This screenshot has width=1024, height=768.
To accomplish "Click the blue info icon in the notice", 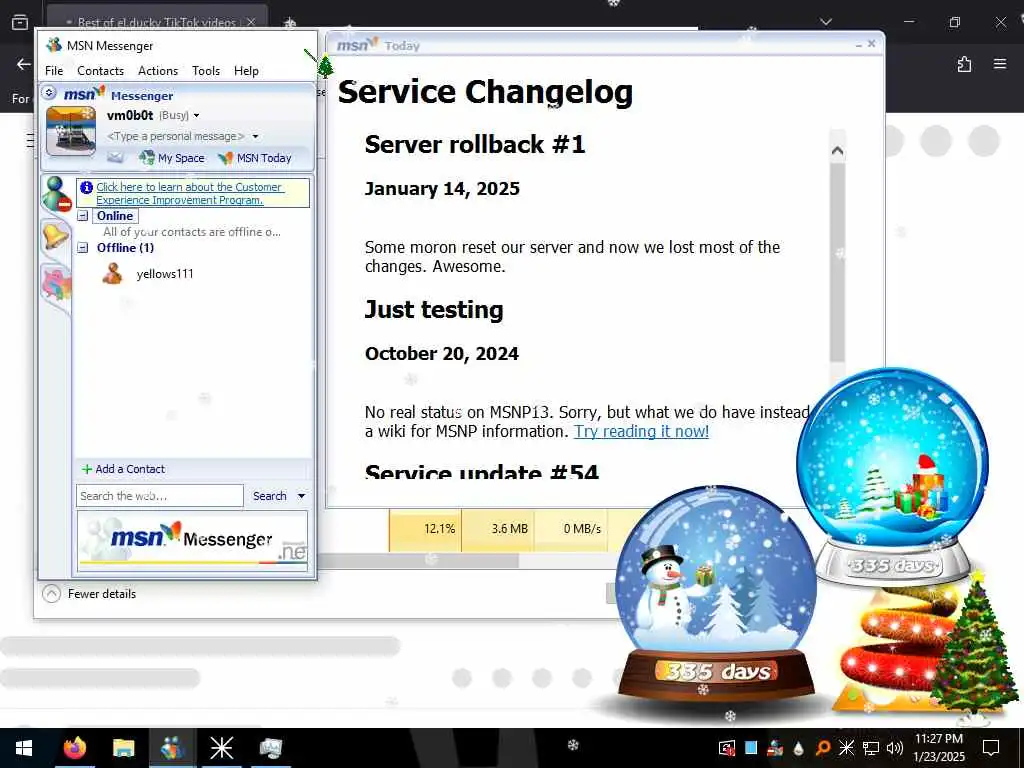I will point(86,187).
